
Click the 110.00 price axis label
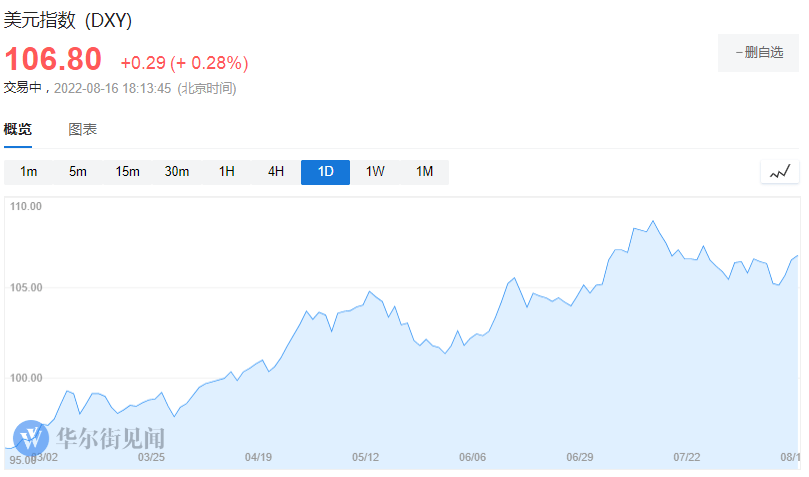(x=25, y=207)
